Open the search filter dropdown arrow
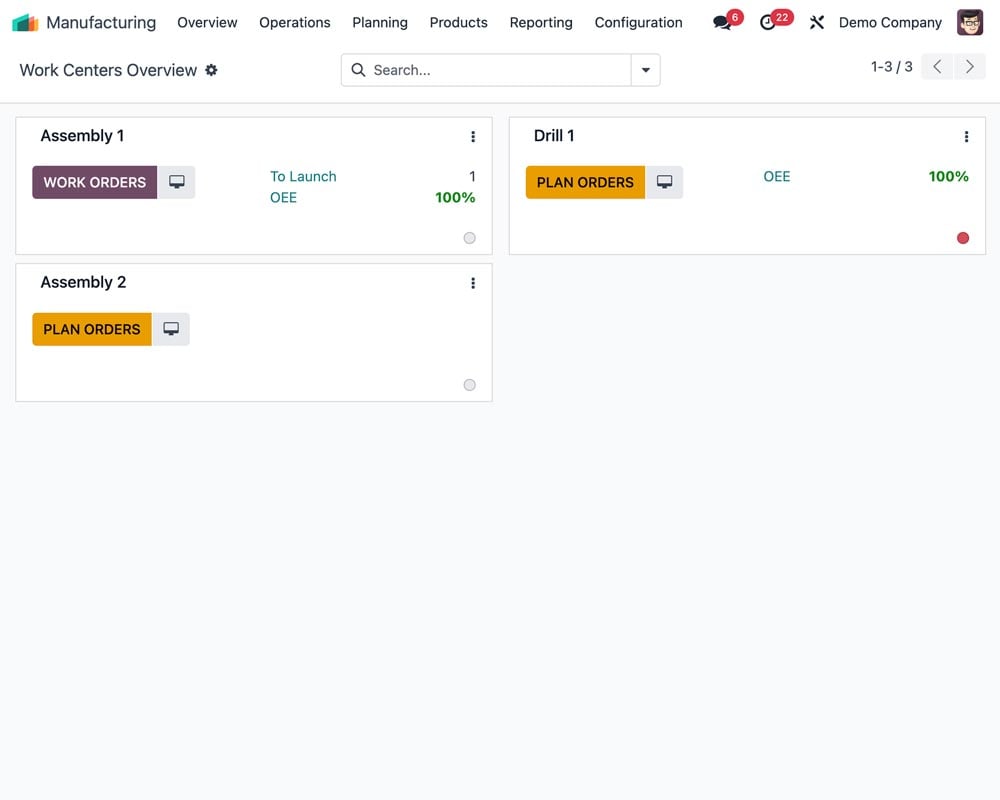Screen dimensions: 1000x800 646,70
